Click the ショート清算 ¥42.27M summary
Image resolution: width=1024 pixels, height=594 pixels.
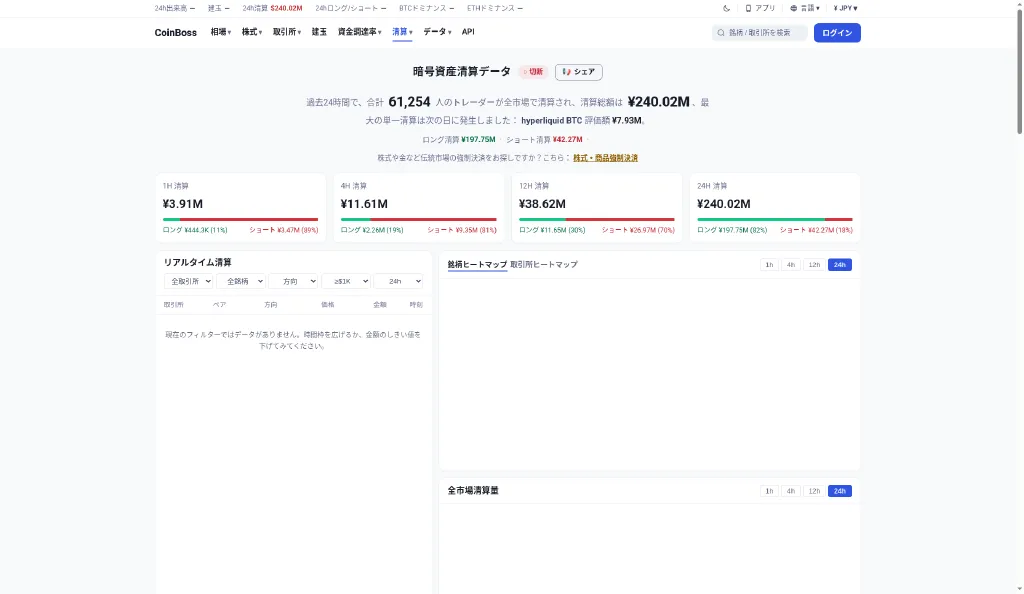[x=544, y=140]
